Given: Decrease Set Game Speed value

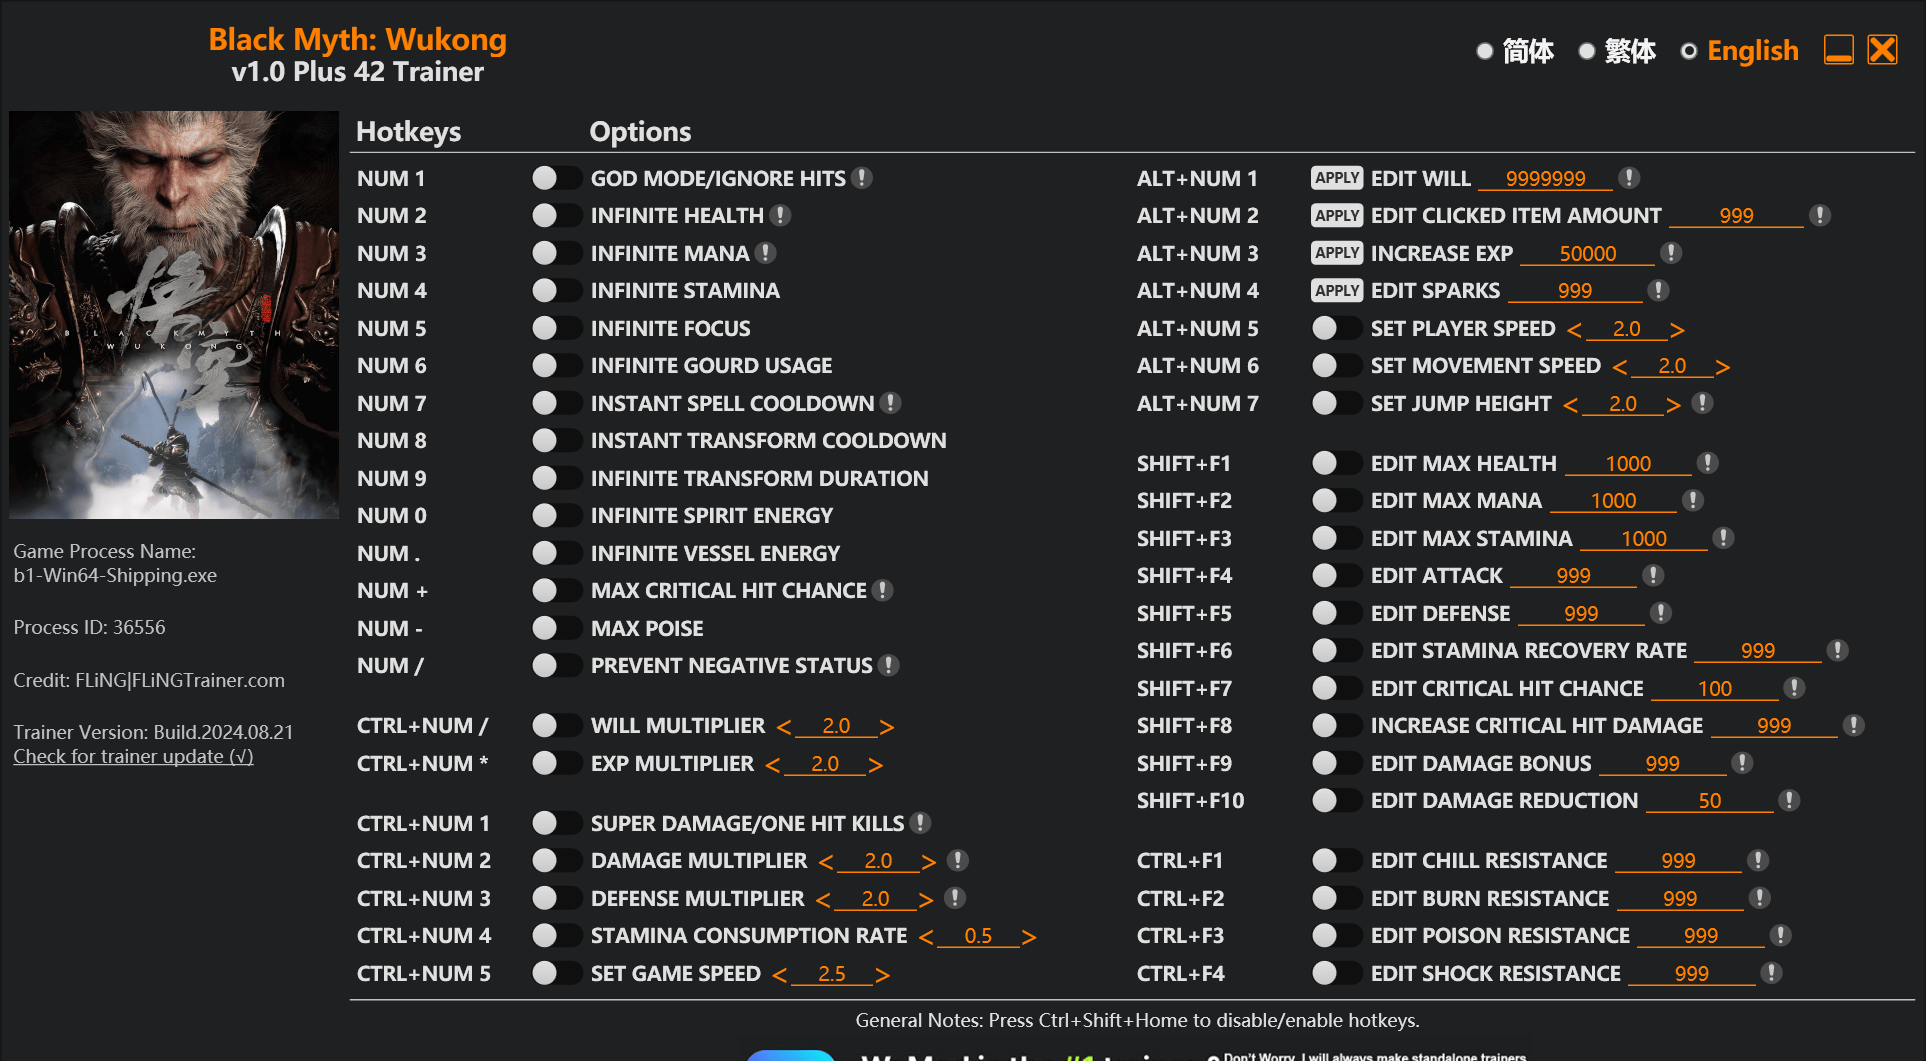Looking at the screenshot, I should coord(780,975).
